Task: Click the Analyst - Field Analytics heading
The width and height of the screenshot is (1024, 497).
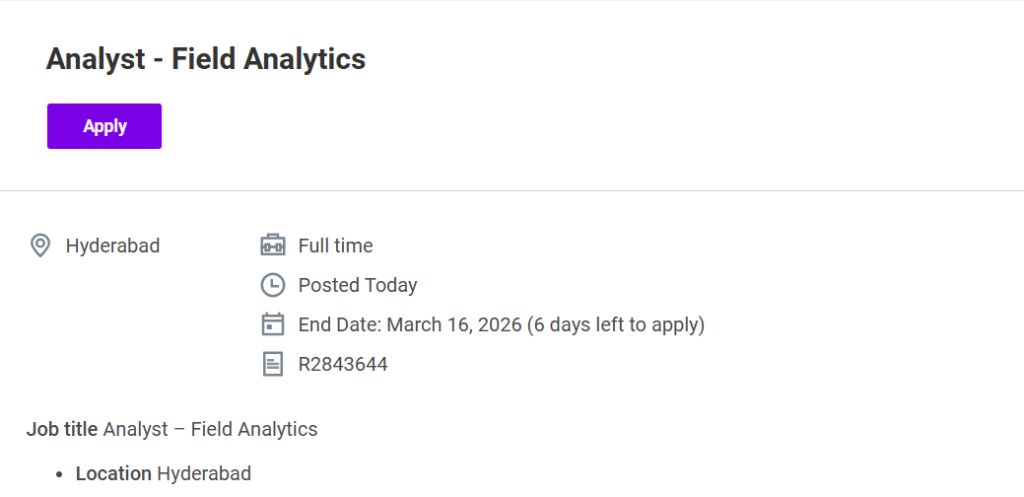Action: pyautogui.click(x=205, y=59)
